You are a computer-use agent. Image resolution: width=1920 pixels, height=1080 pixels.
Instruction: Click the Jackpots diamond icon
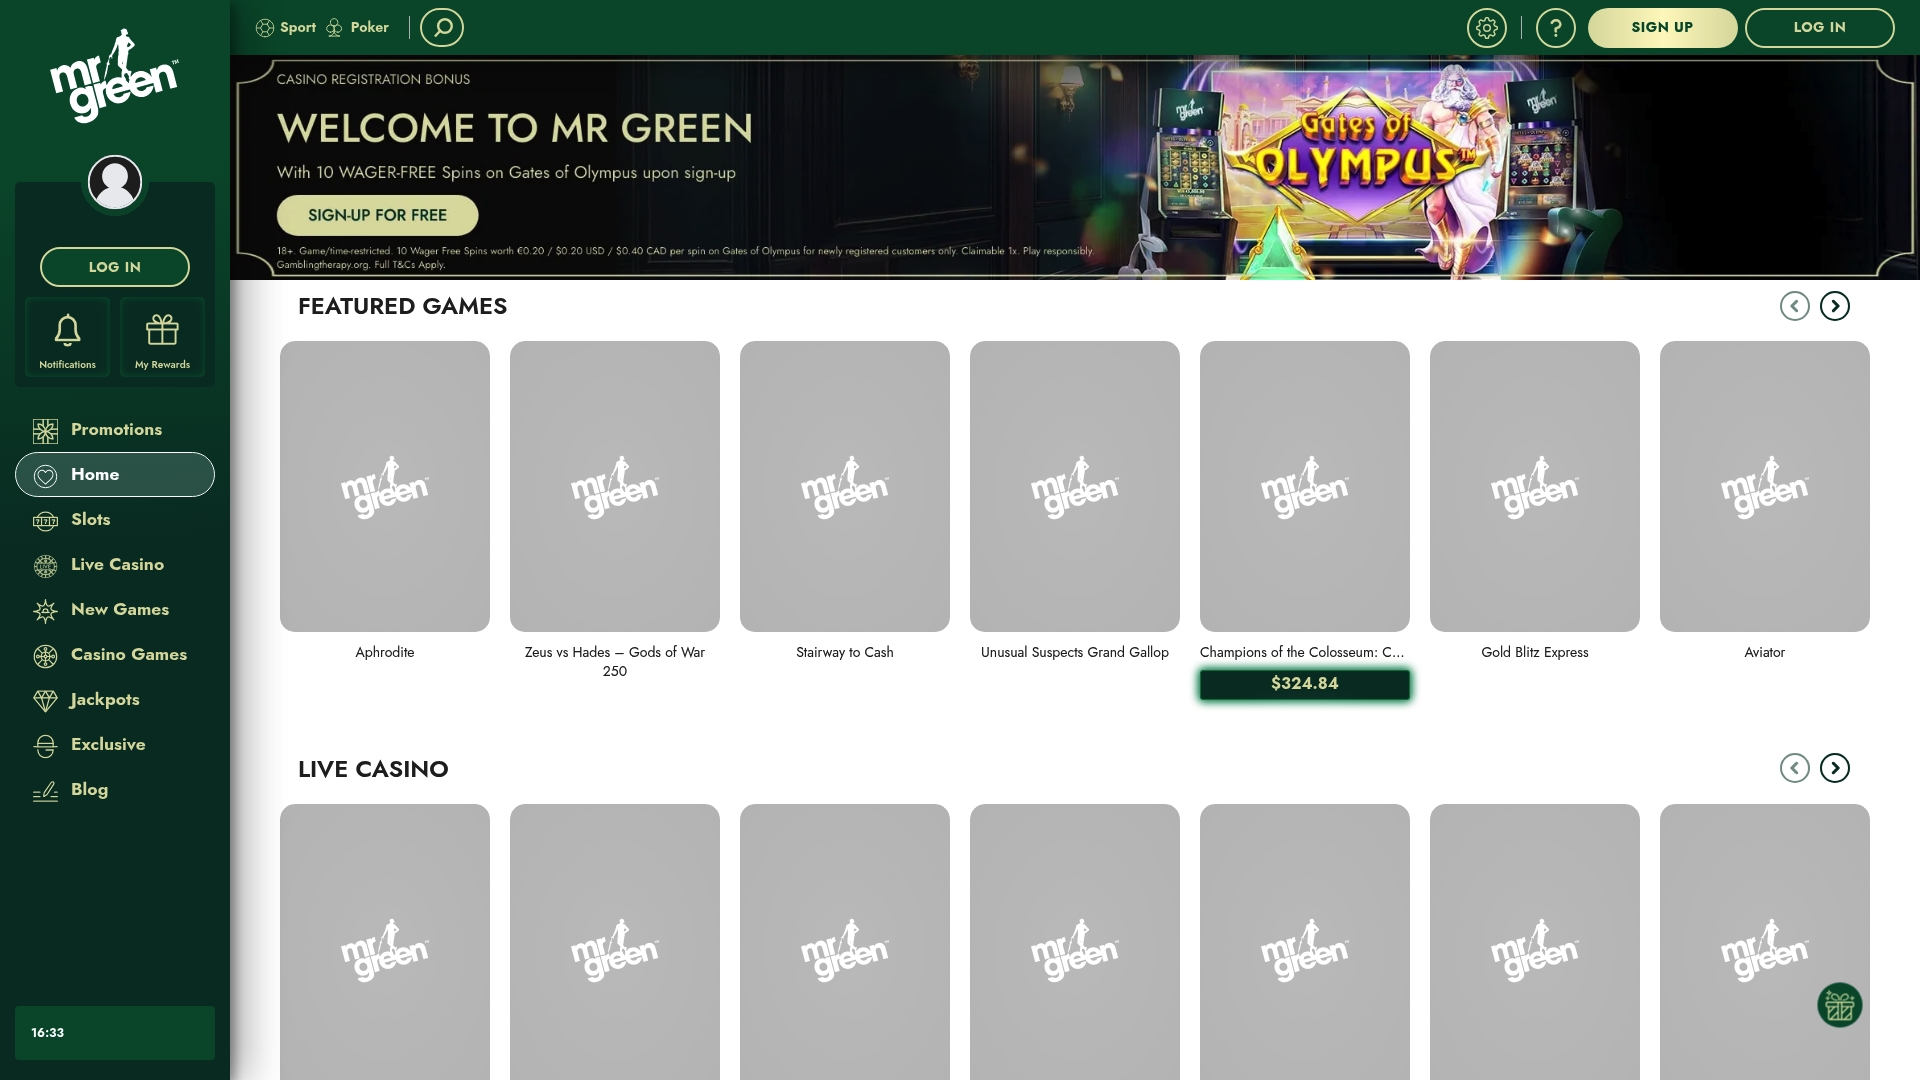click(x=44, y=699)
